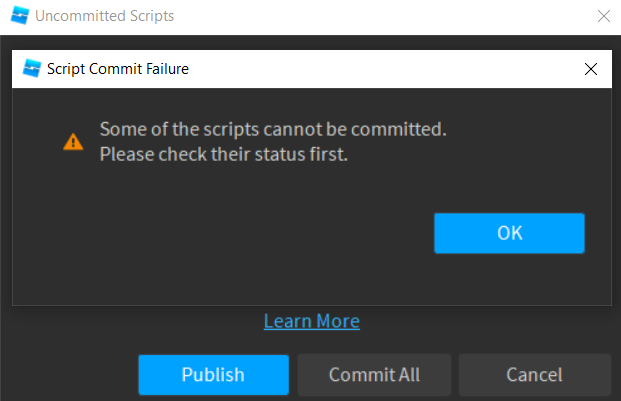621x401 pixels.
Task: Click the orange warning triangle icon
Action: (73, 142)
